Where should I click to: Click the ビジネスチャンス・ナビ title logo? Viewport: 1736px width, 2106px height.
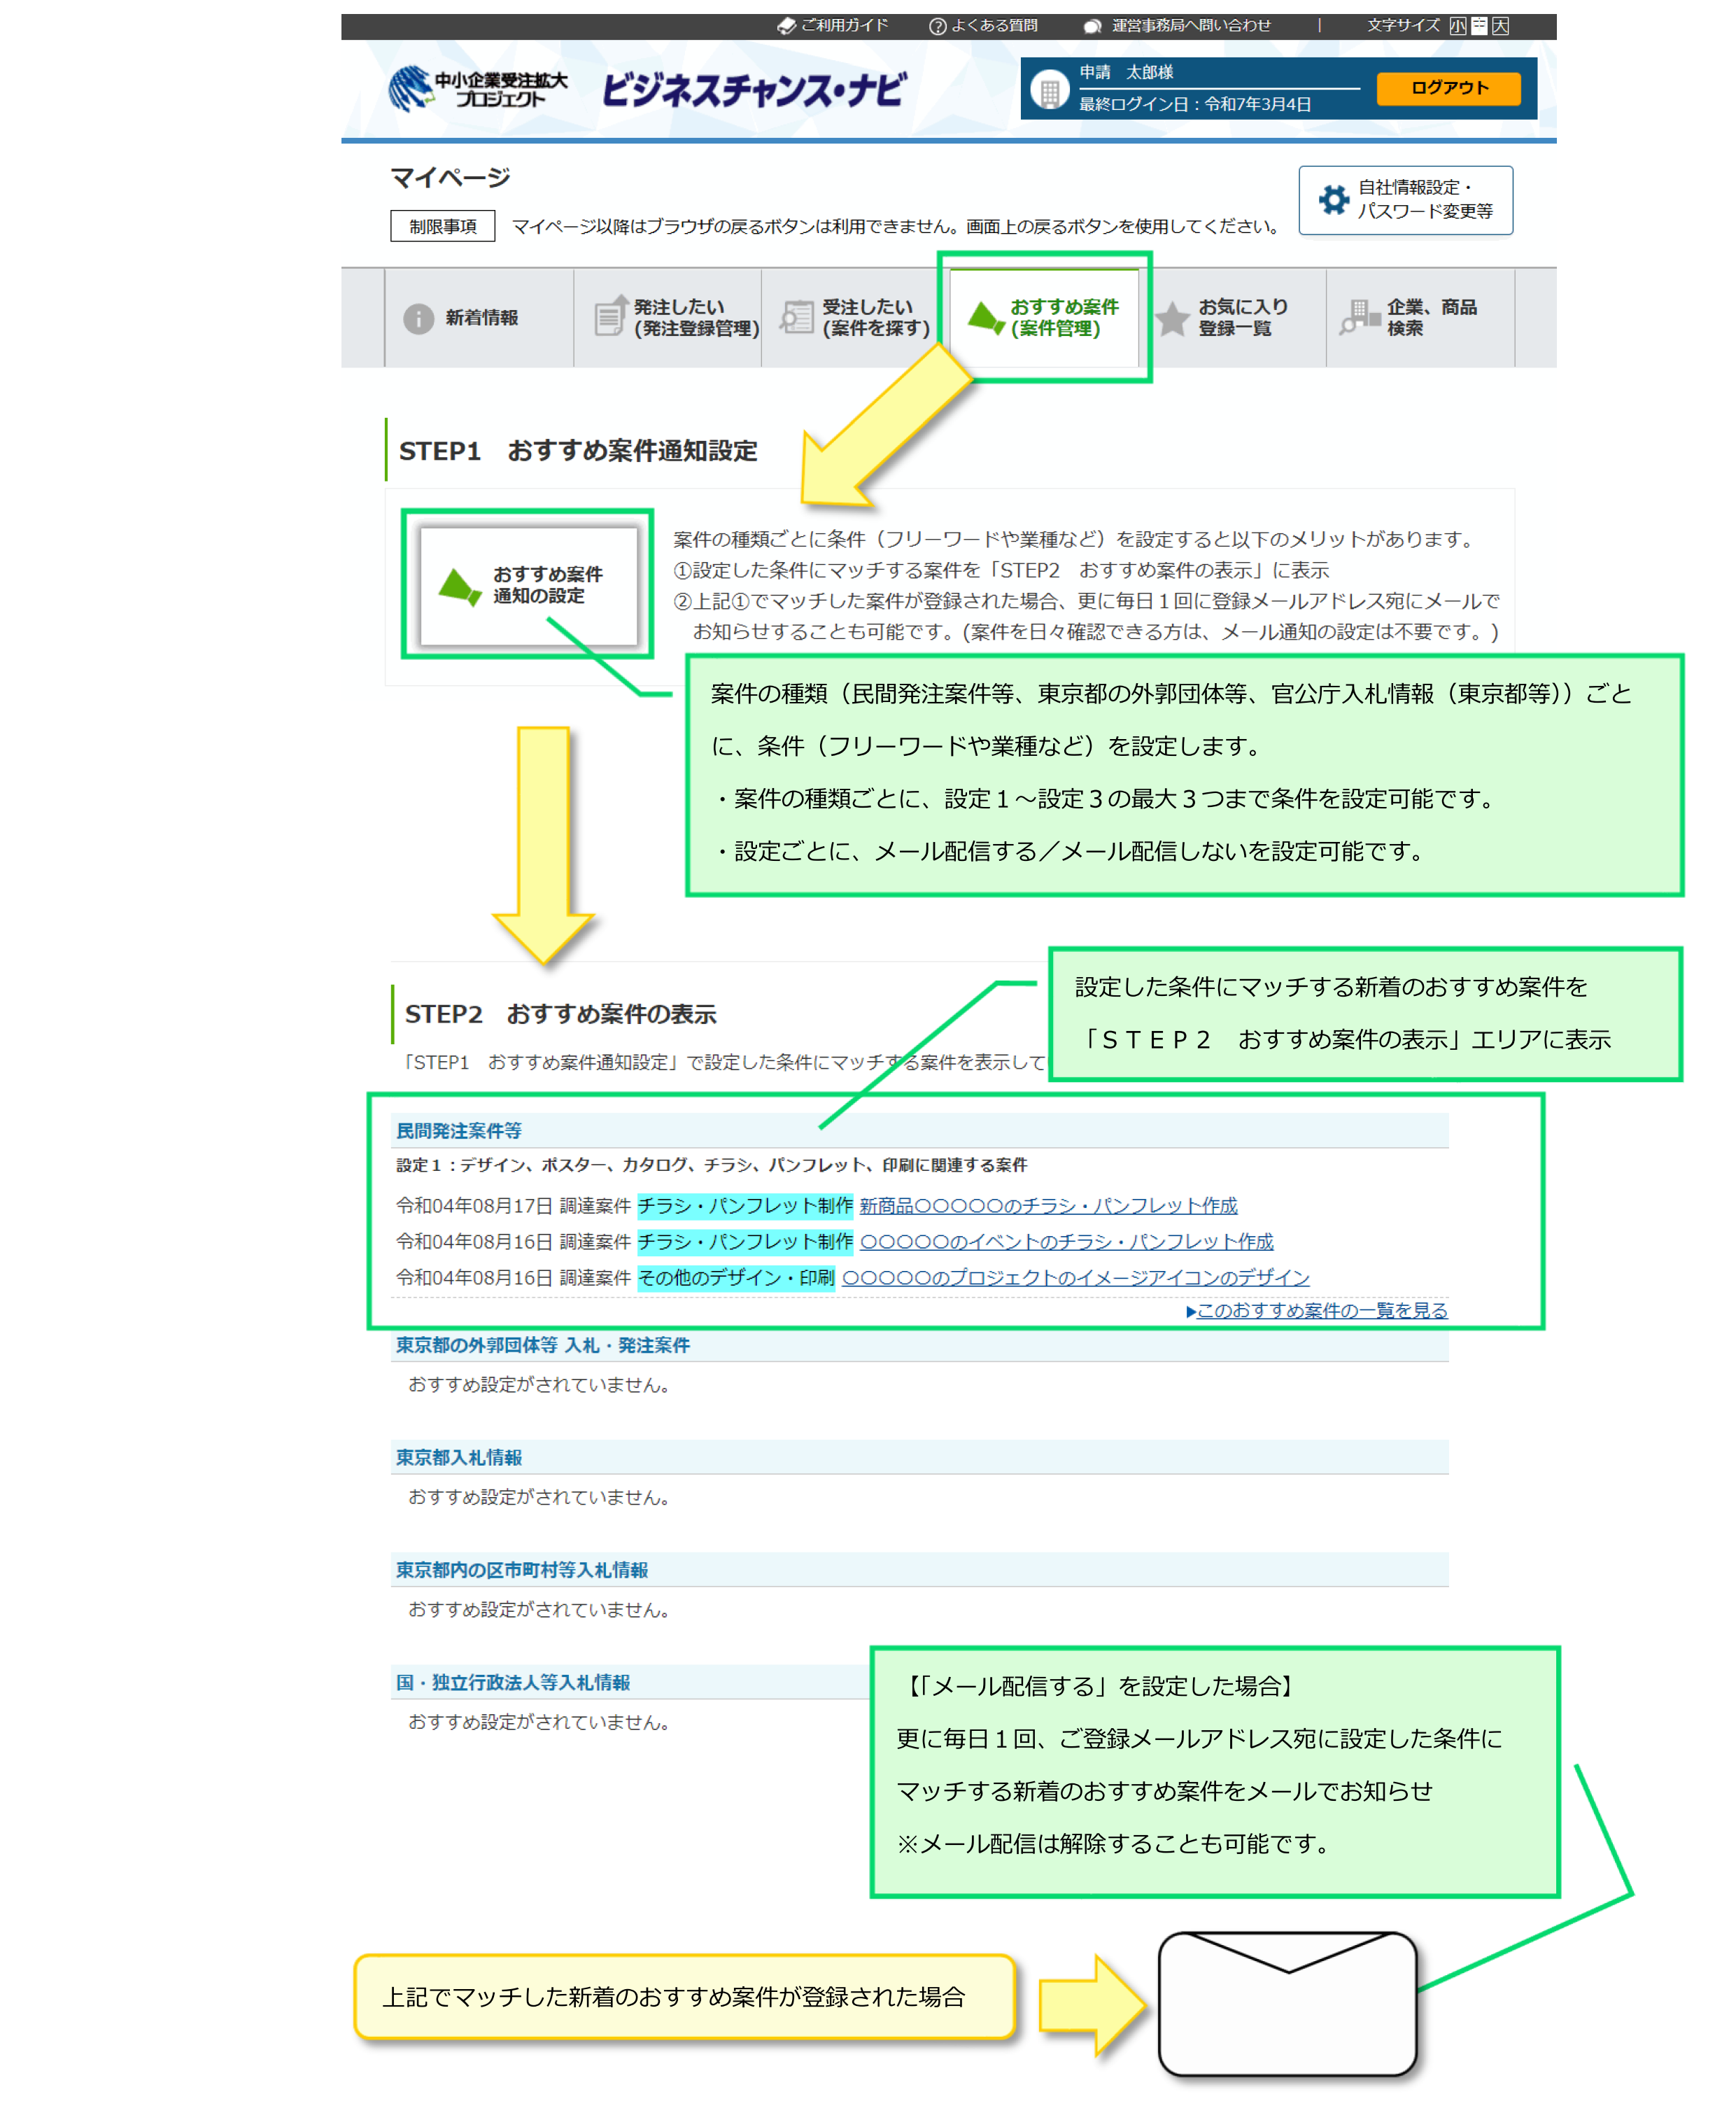point(754,89)
